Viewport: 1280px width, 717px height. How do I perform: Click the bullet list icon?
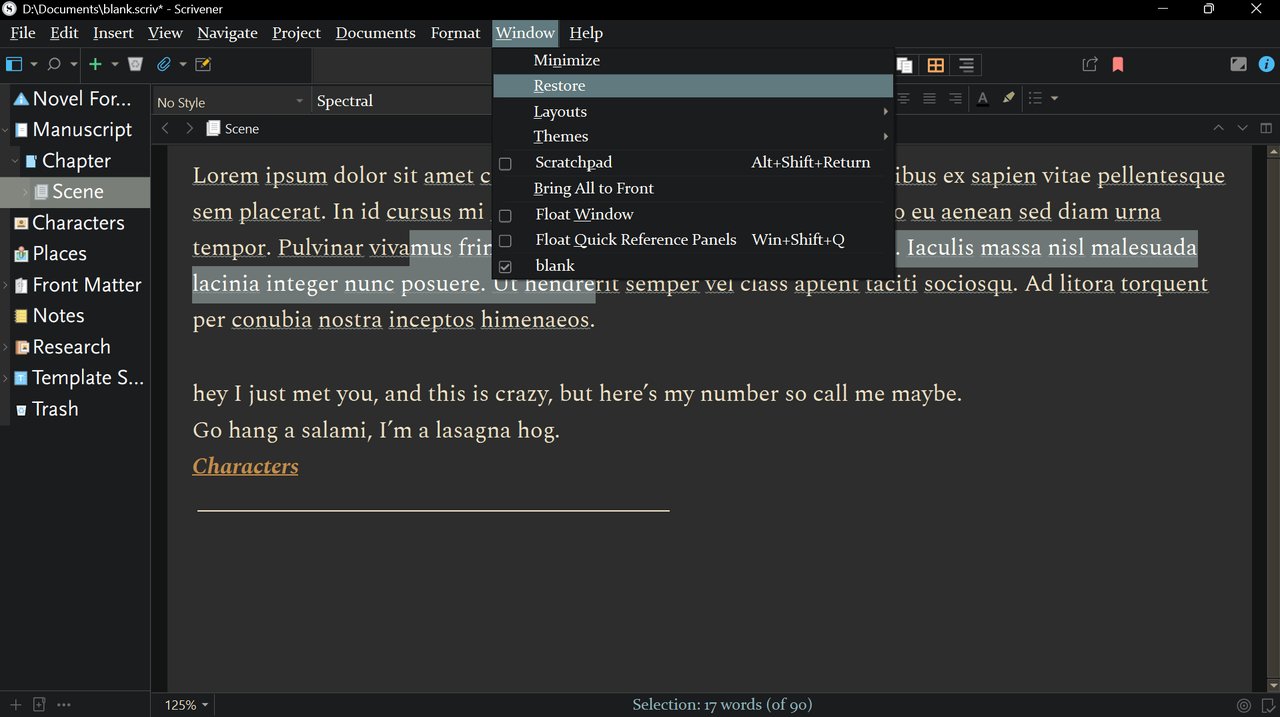pos(1036,98)
